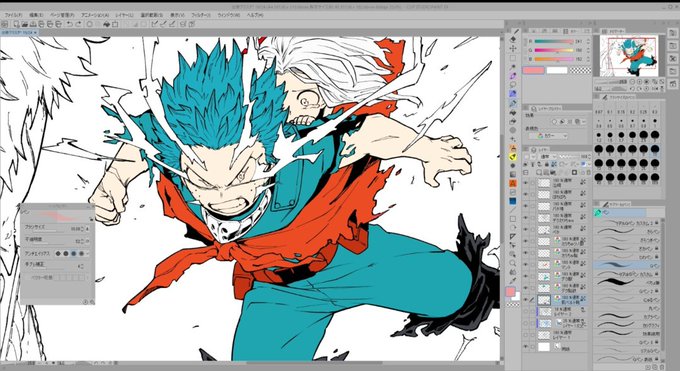Viewport: 680px width, 371px height.
Task: Select the magnifier zoom tool in tool palette
Action: (513, 263)
